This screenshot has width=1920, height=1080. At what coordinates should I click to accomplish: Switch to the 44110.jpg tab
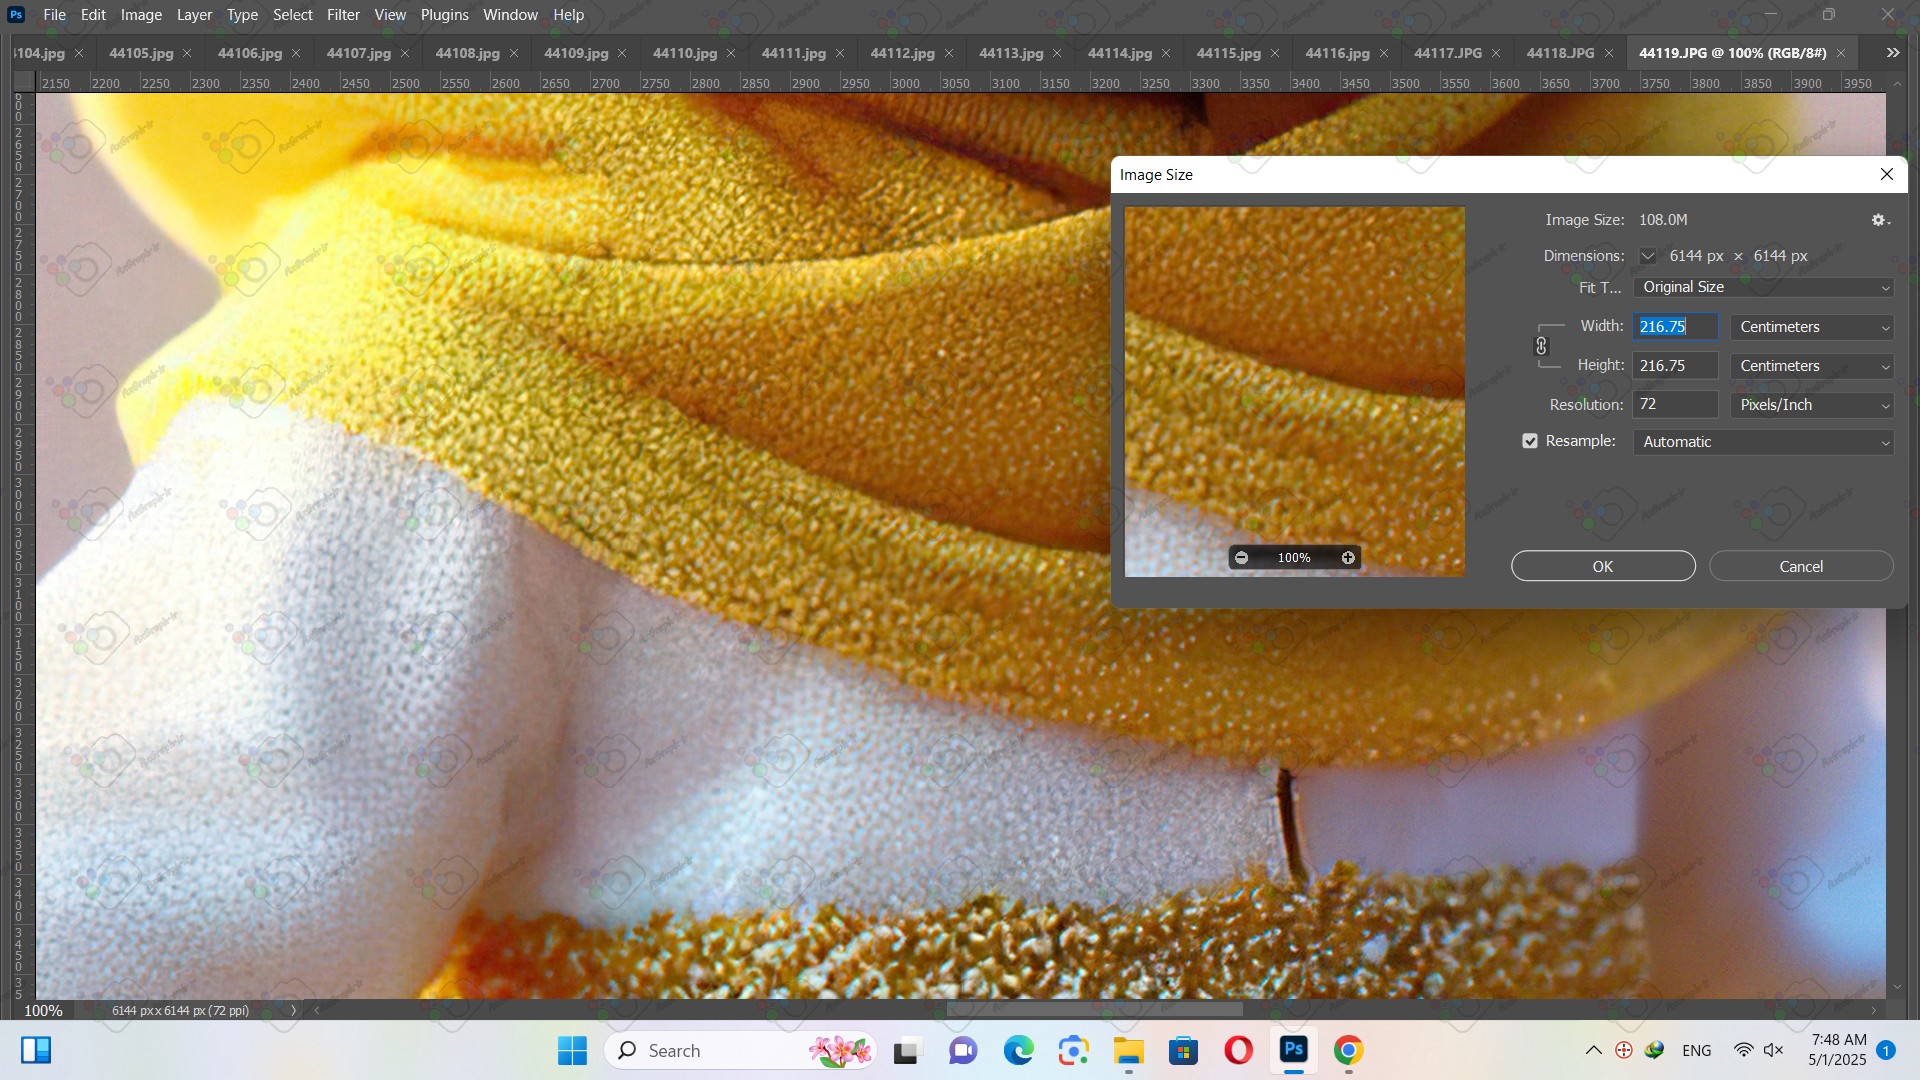tap(684, 53)
